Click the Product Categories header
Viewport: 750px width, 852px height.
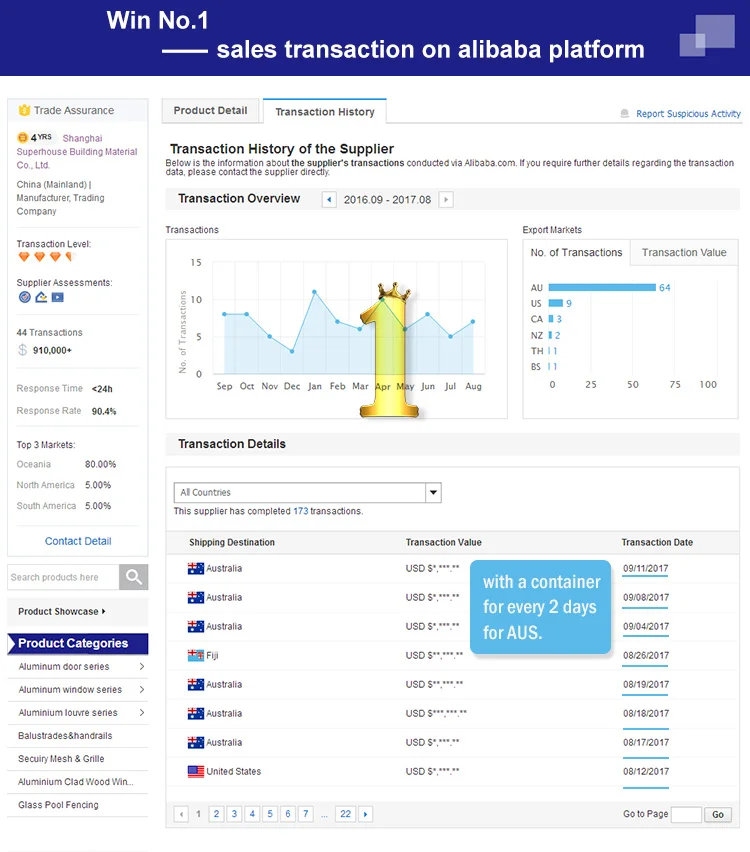78,643
